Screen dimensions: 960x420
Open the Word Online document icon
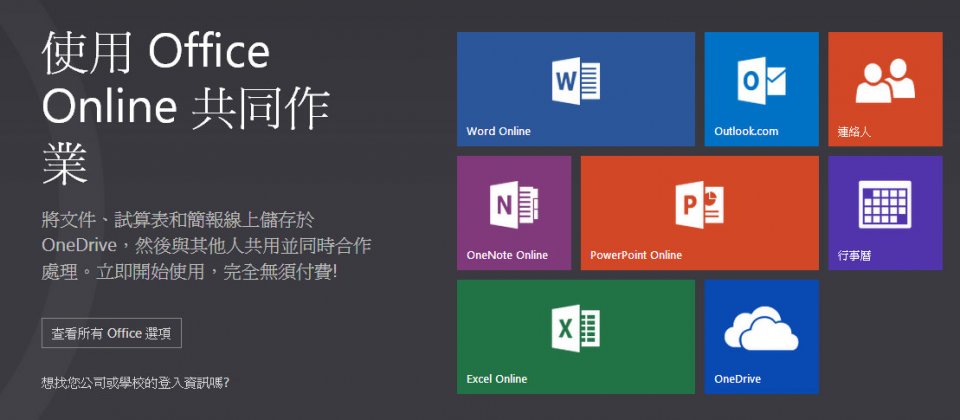click(576, 81)
